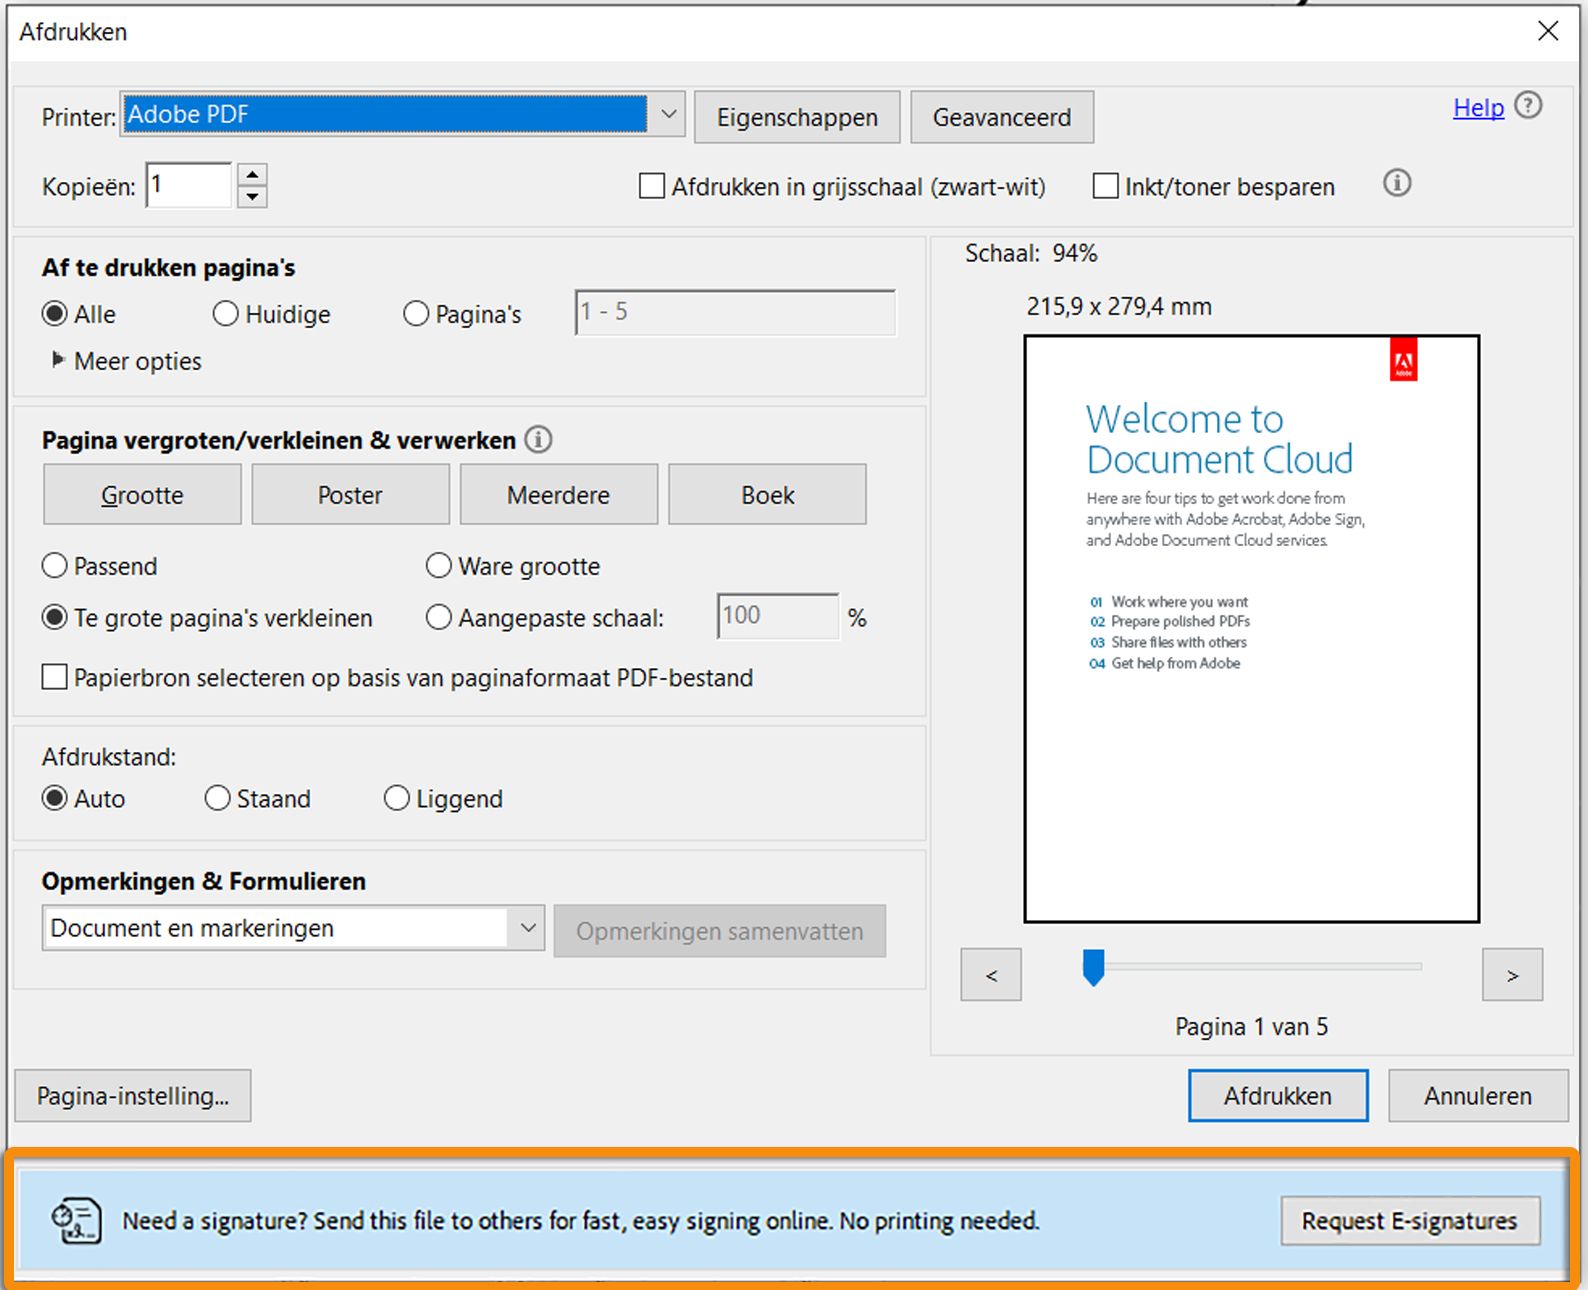
Task: Click the Opmerkingen samenvatten button
Action: [x=720, y=931]
